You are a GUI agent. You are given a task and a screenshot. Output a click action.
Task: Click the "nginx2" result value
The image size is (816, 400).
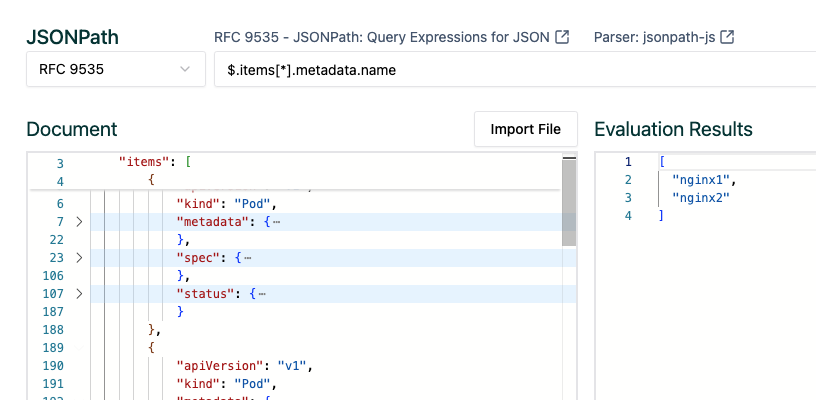702,197
